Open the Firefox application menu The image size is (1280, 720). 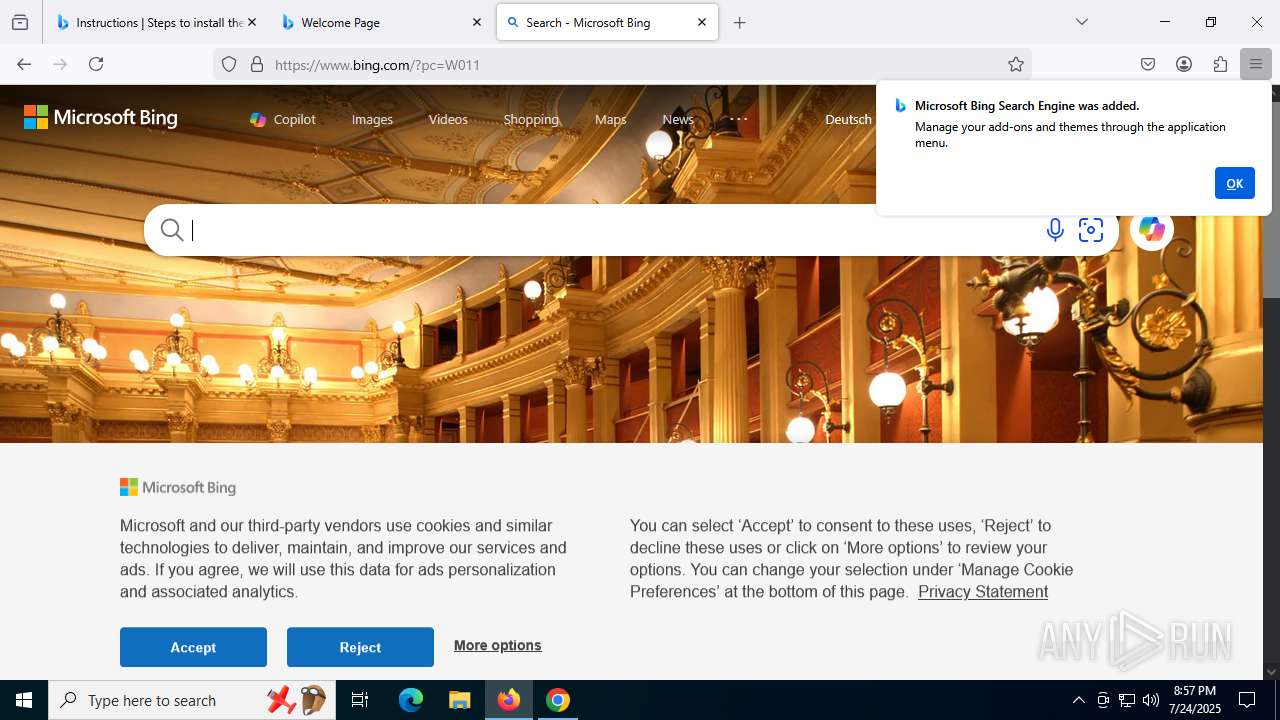(x=1256, y=64)
